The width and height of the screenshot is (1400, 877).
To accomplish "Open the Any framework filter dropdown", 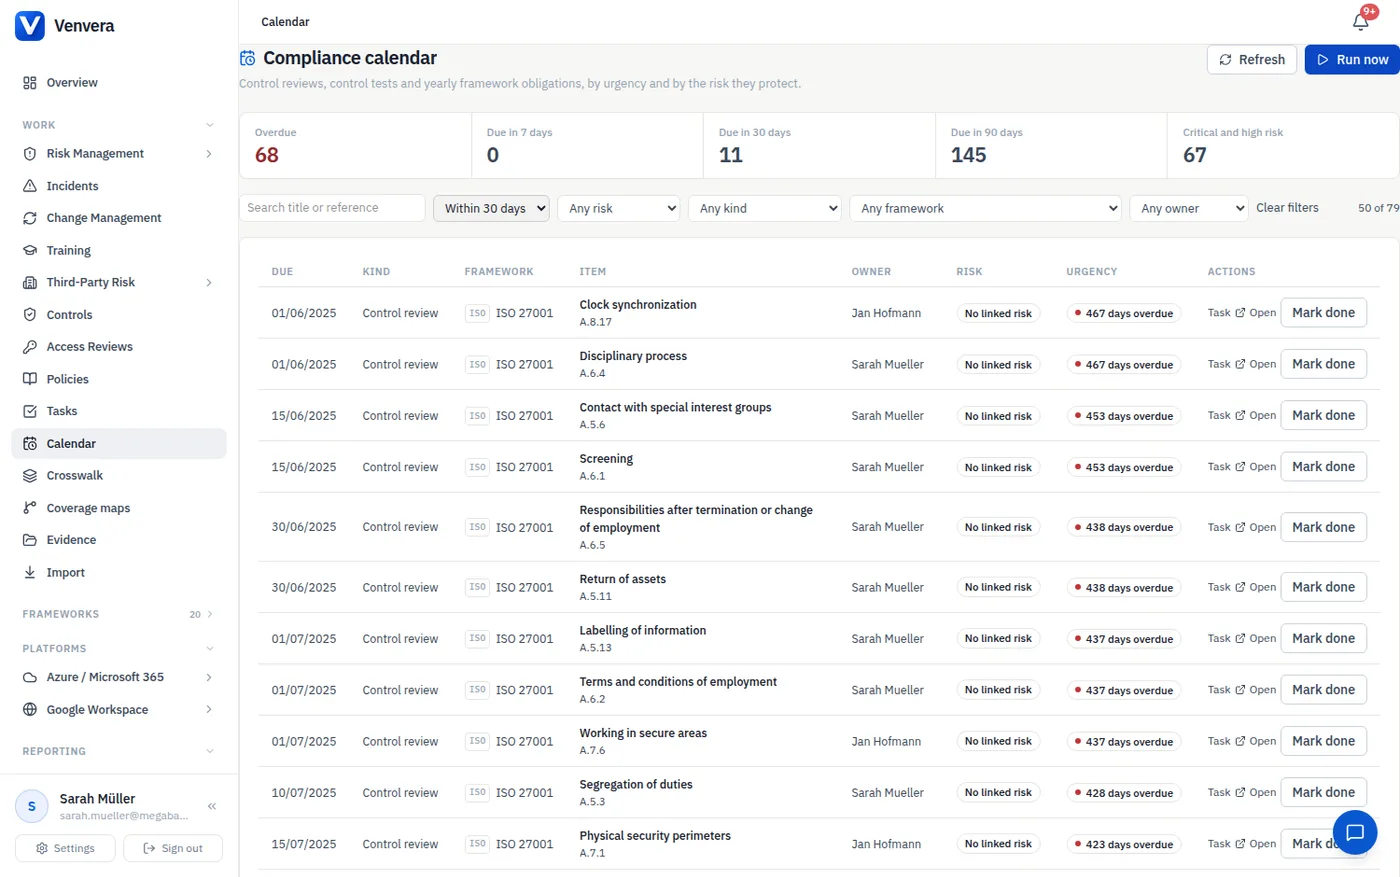I will point(985,208).
